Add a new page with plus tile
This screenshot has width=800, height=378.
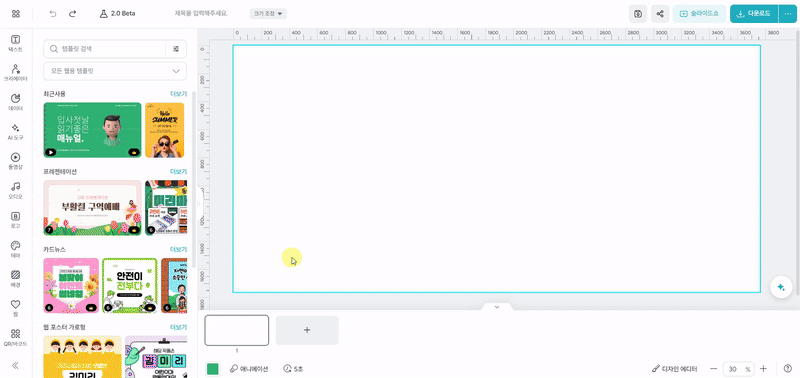point(307,330)
